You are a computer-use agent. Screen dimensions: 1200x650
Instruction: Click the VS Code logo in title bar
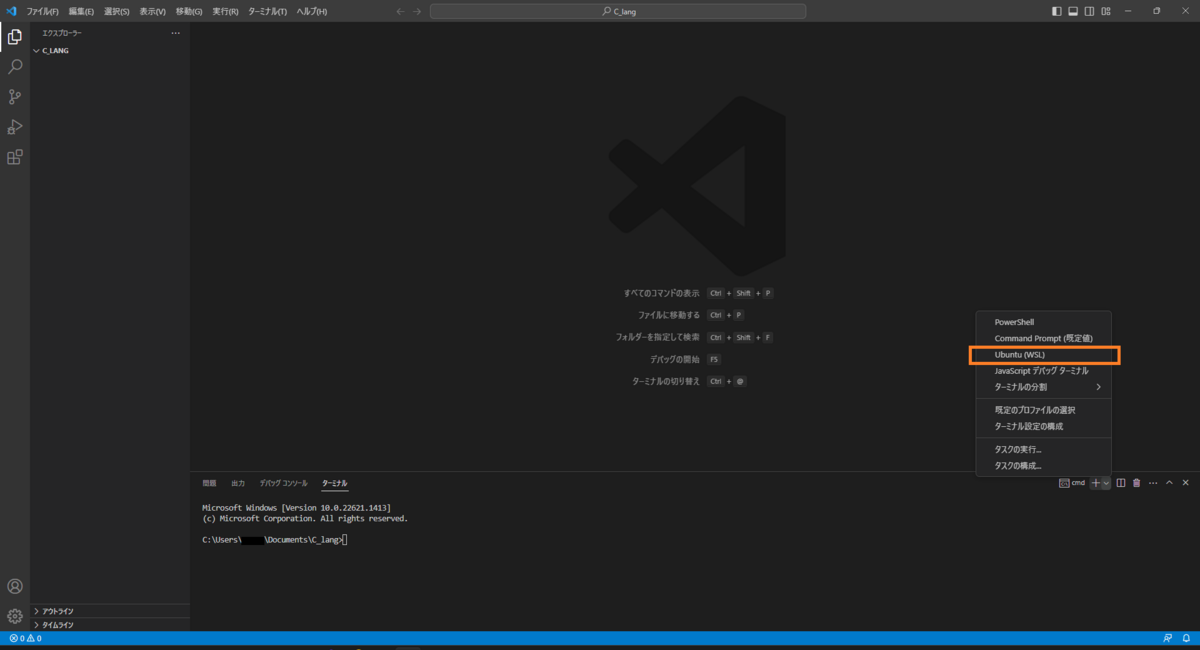(11, 11)
